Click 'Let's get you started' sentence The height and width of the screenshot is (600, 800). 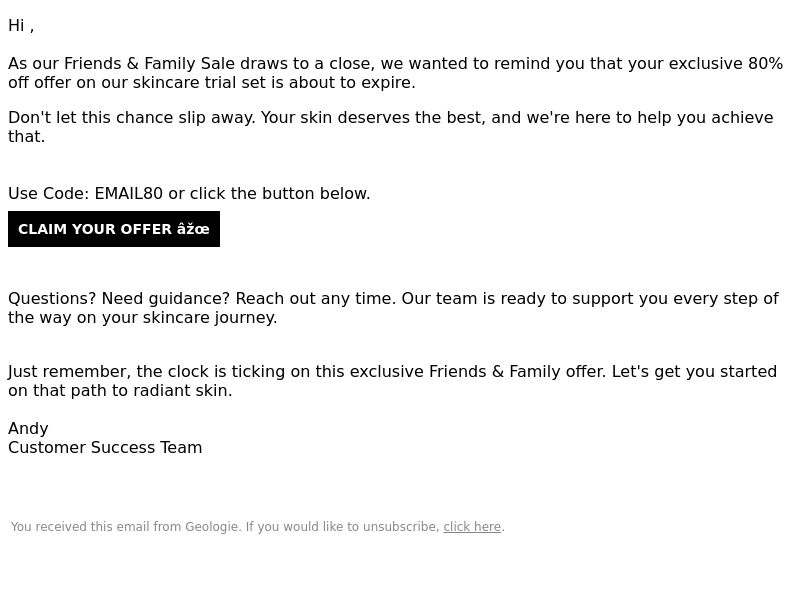point(694,371)
